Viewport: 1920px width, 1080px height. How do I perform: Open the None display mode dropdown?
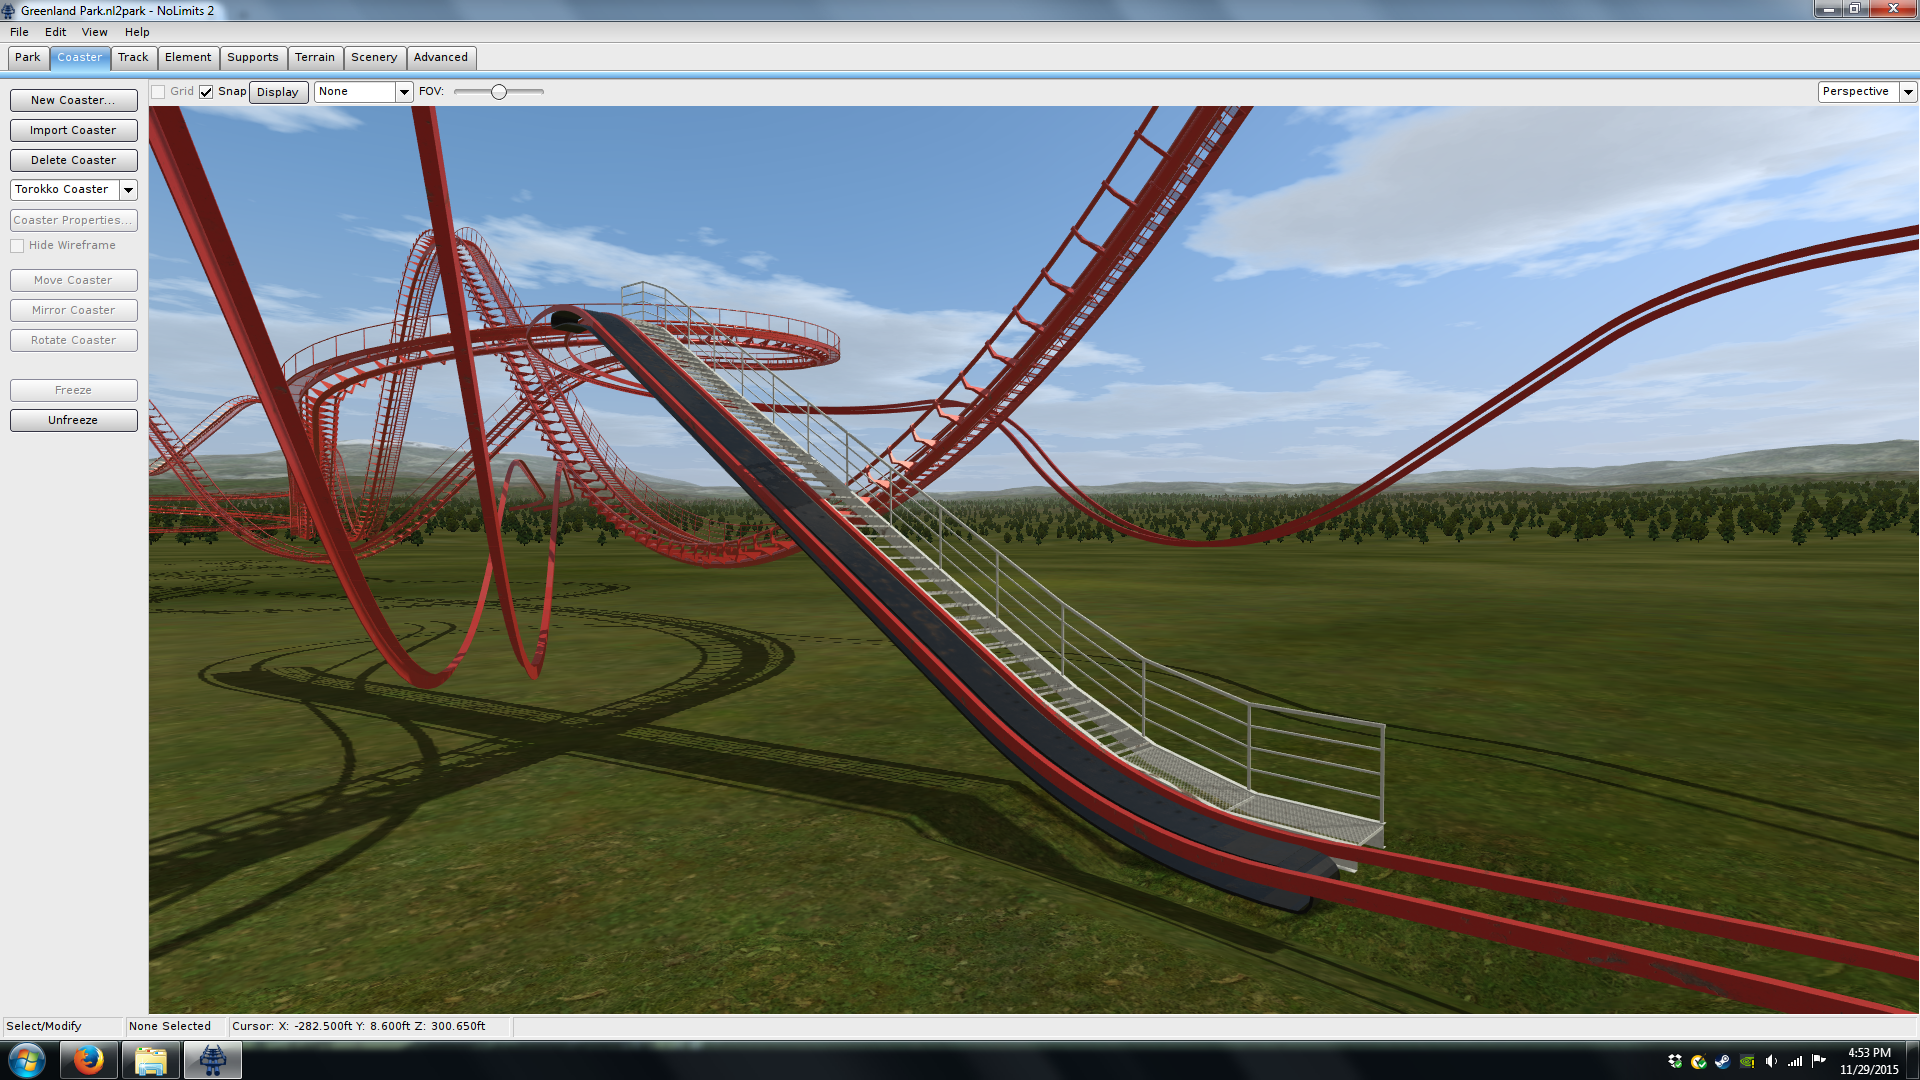pyautogui.click(x=404, y=92)
